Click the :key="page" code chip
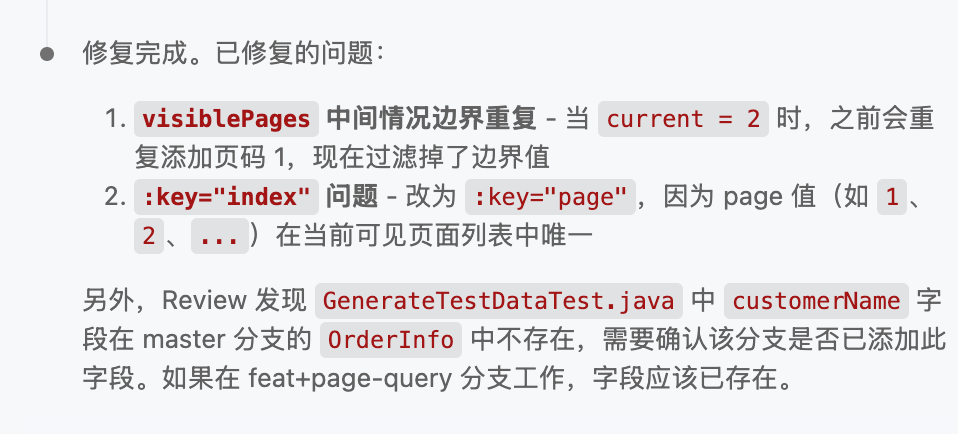Viewport: 958px width, 434px height. coord(550,196)
